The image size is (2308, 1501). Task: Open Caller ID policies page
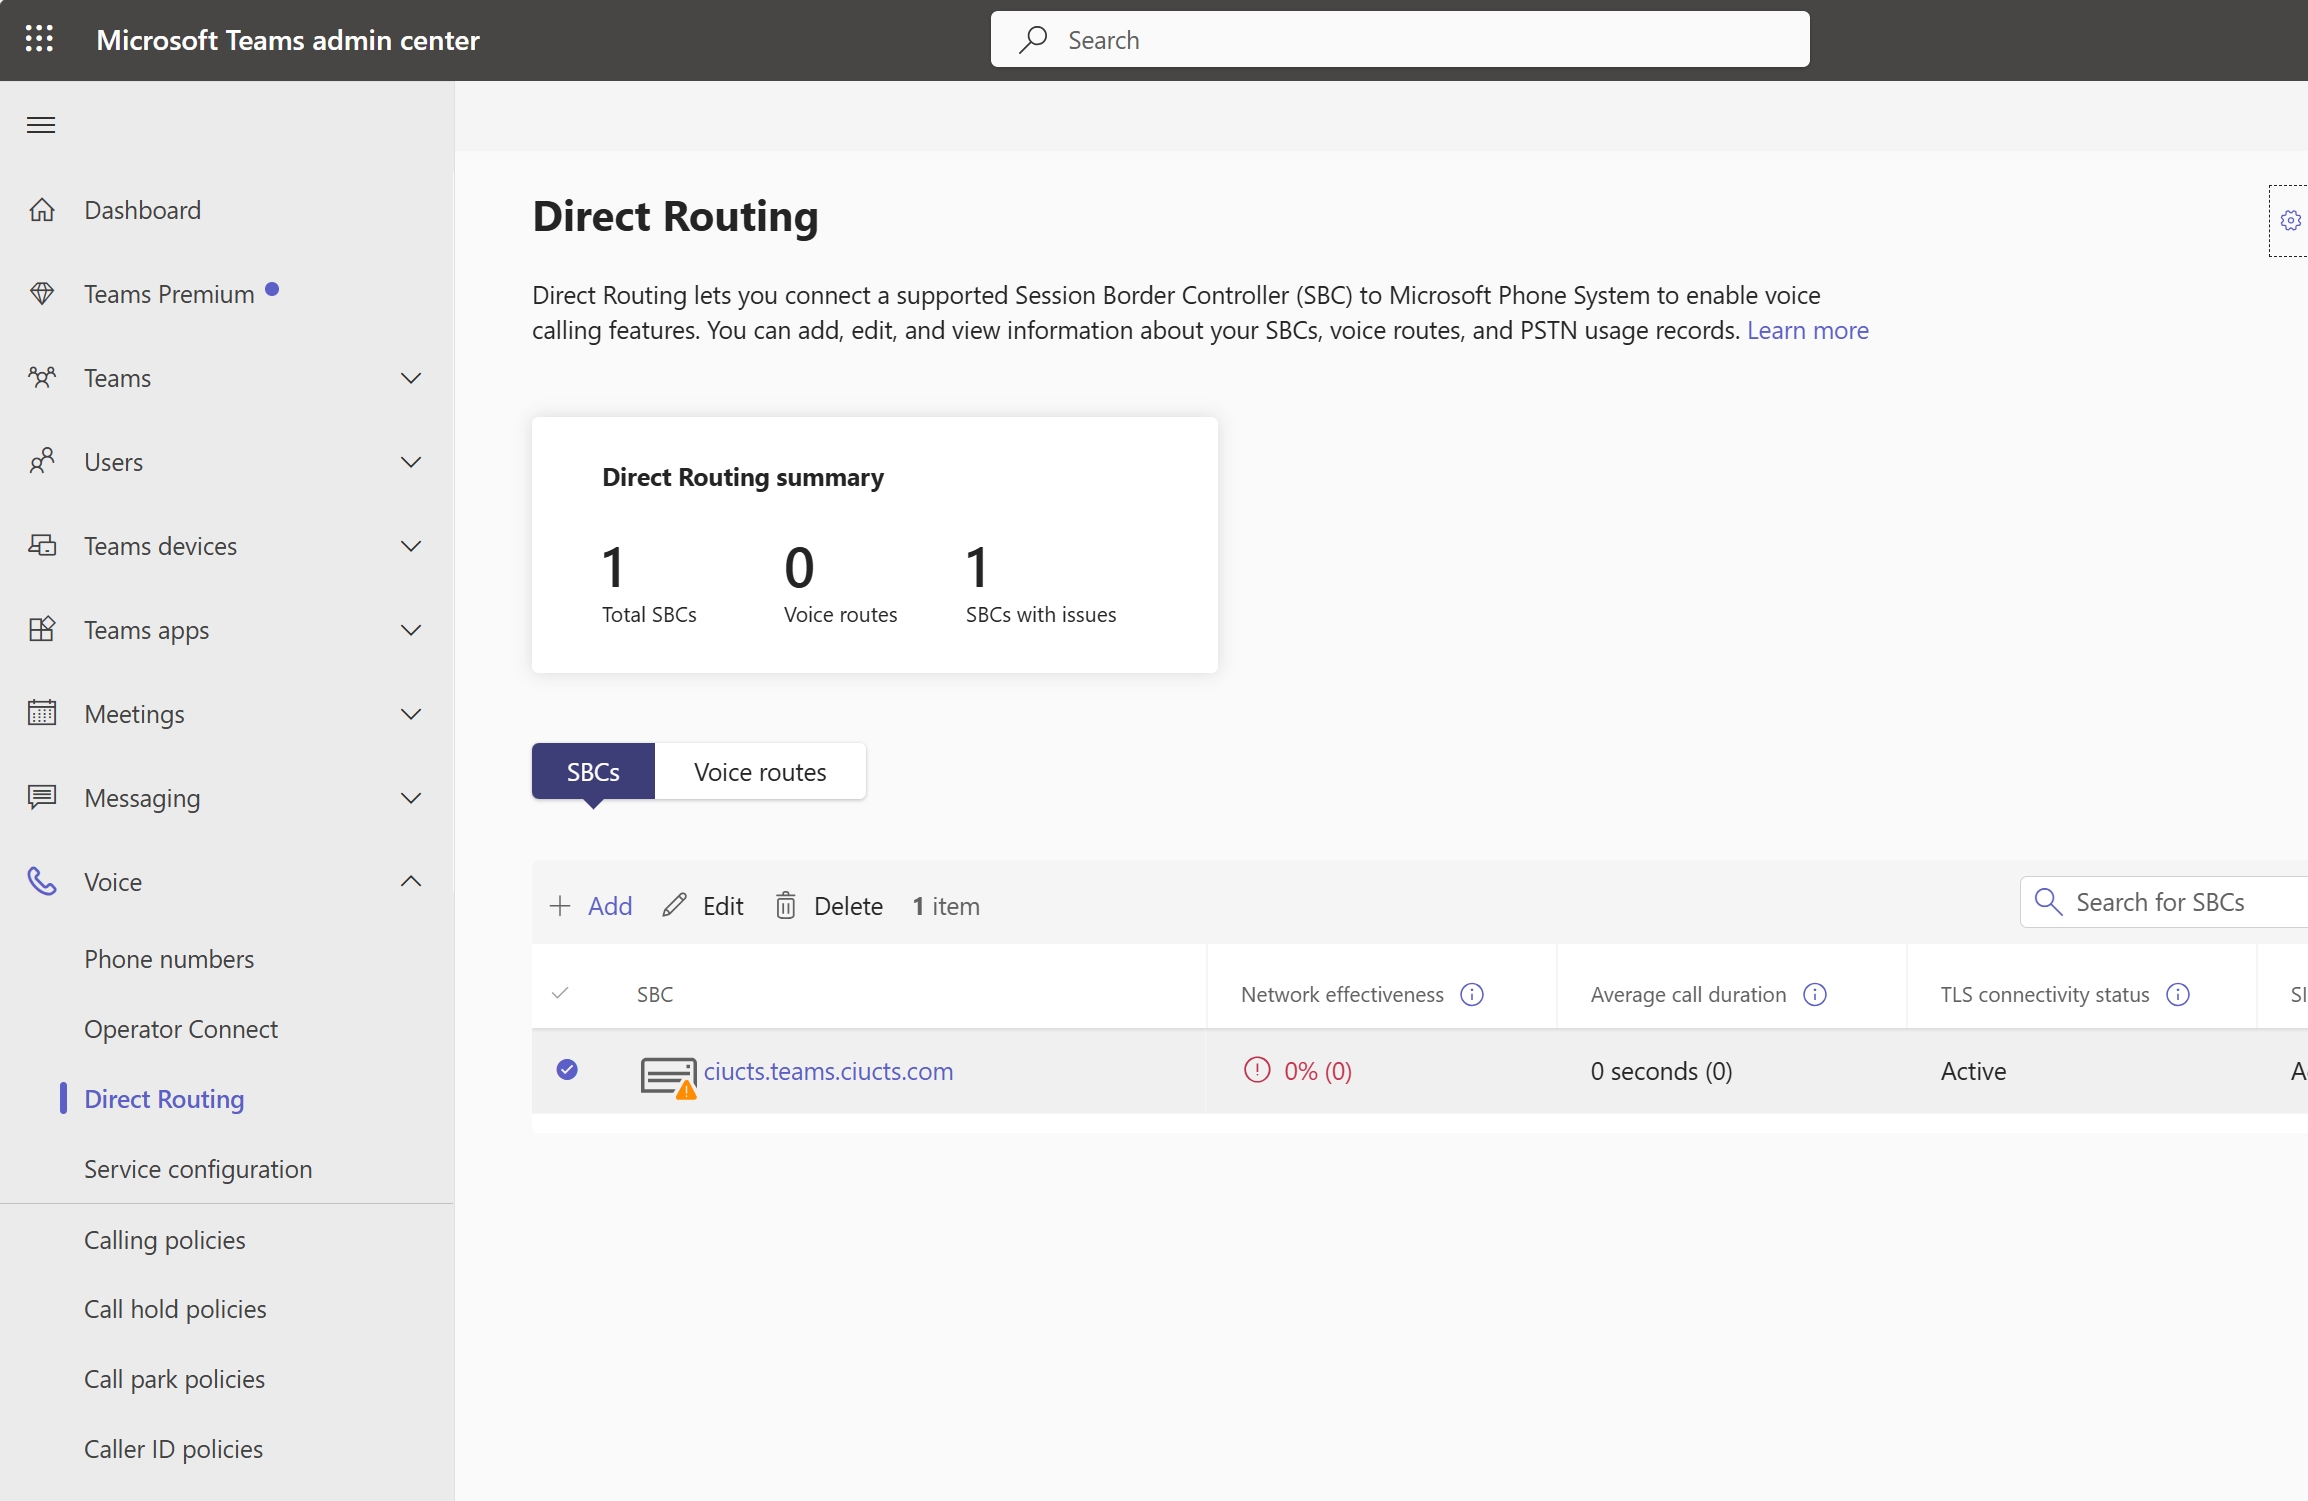(174, 1449)
